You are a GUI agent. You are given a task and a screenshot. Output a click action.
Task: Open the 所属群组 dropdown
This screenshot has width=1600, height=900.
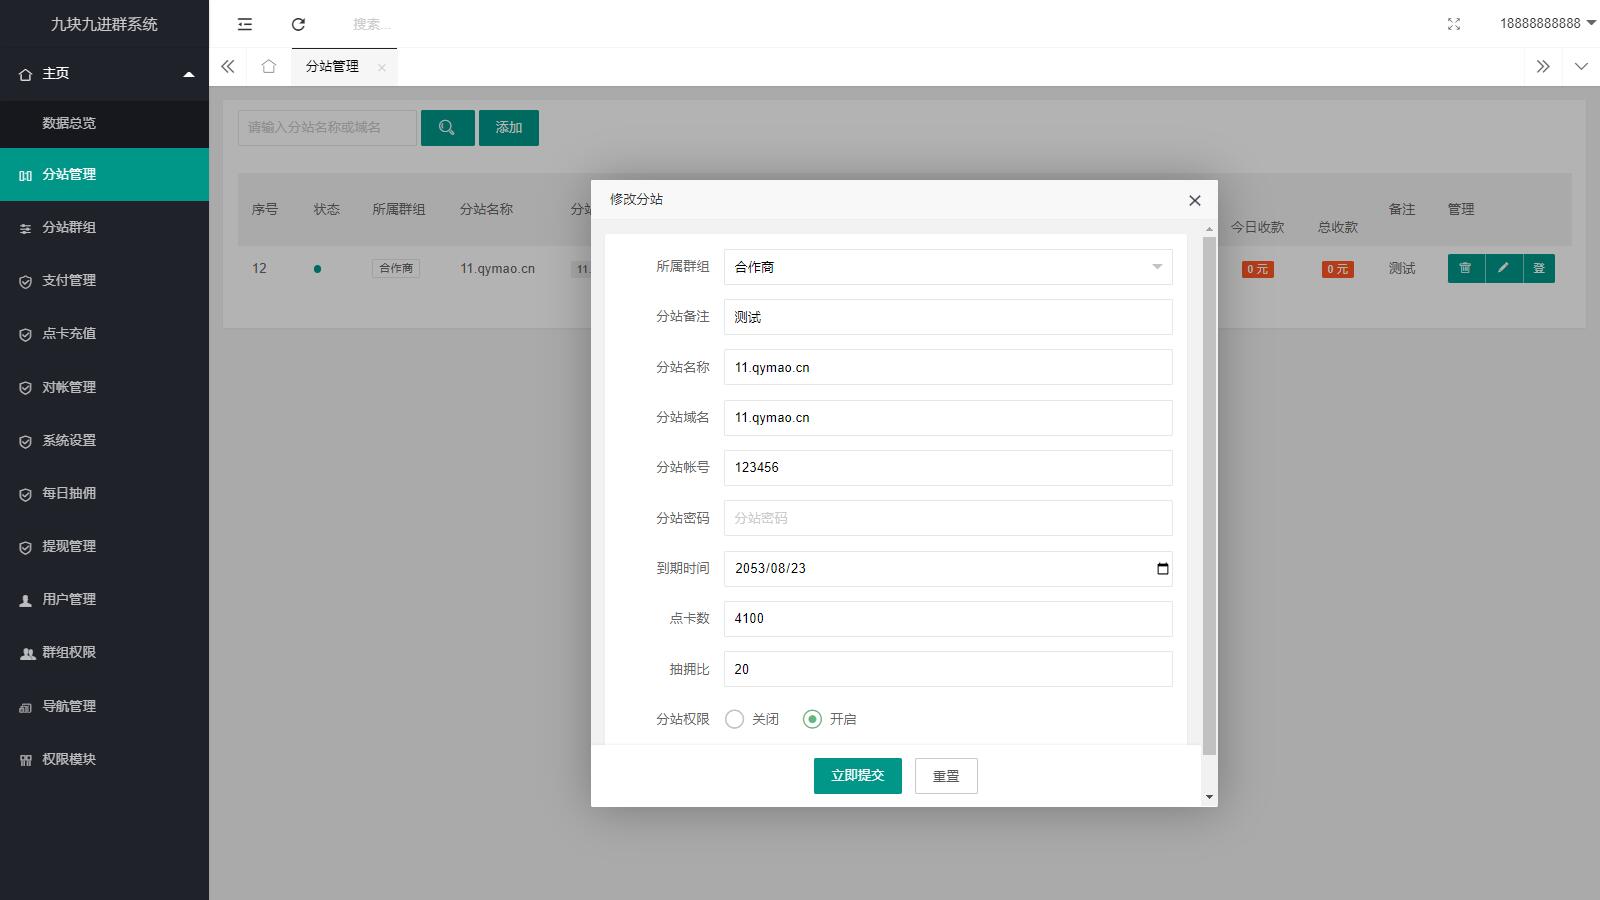coord(947,267)
